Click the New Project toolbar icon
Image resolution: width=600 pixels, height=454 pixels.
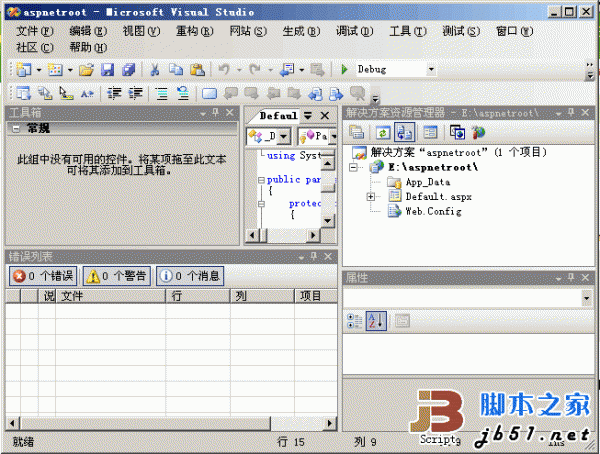point(24,70)
